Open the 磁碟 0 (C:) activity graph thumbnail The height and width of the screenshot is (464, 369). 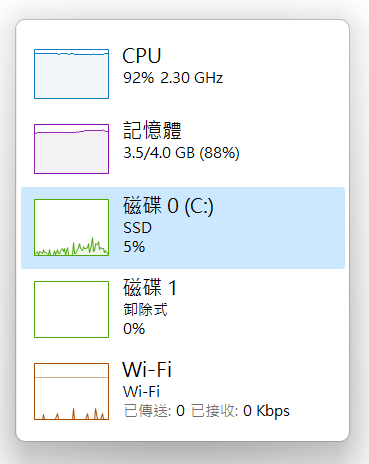tap(71, 228)
